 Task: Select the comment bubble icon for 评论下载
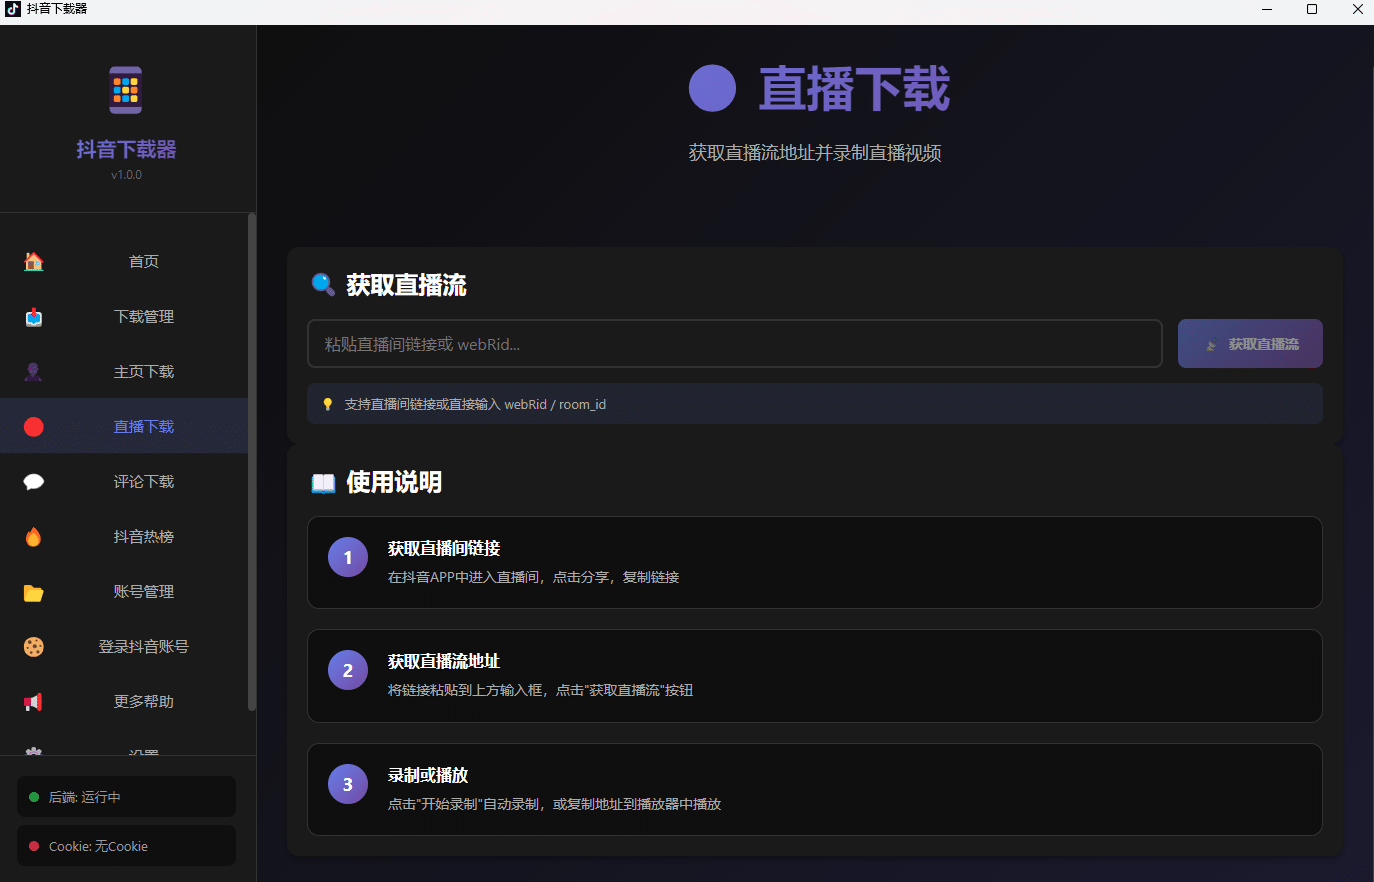33,481
